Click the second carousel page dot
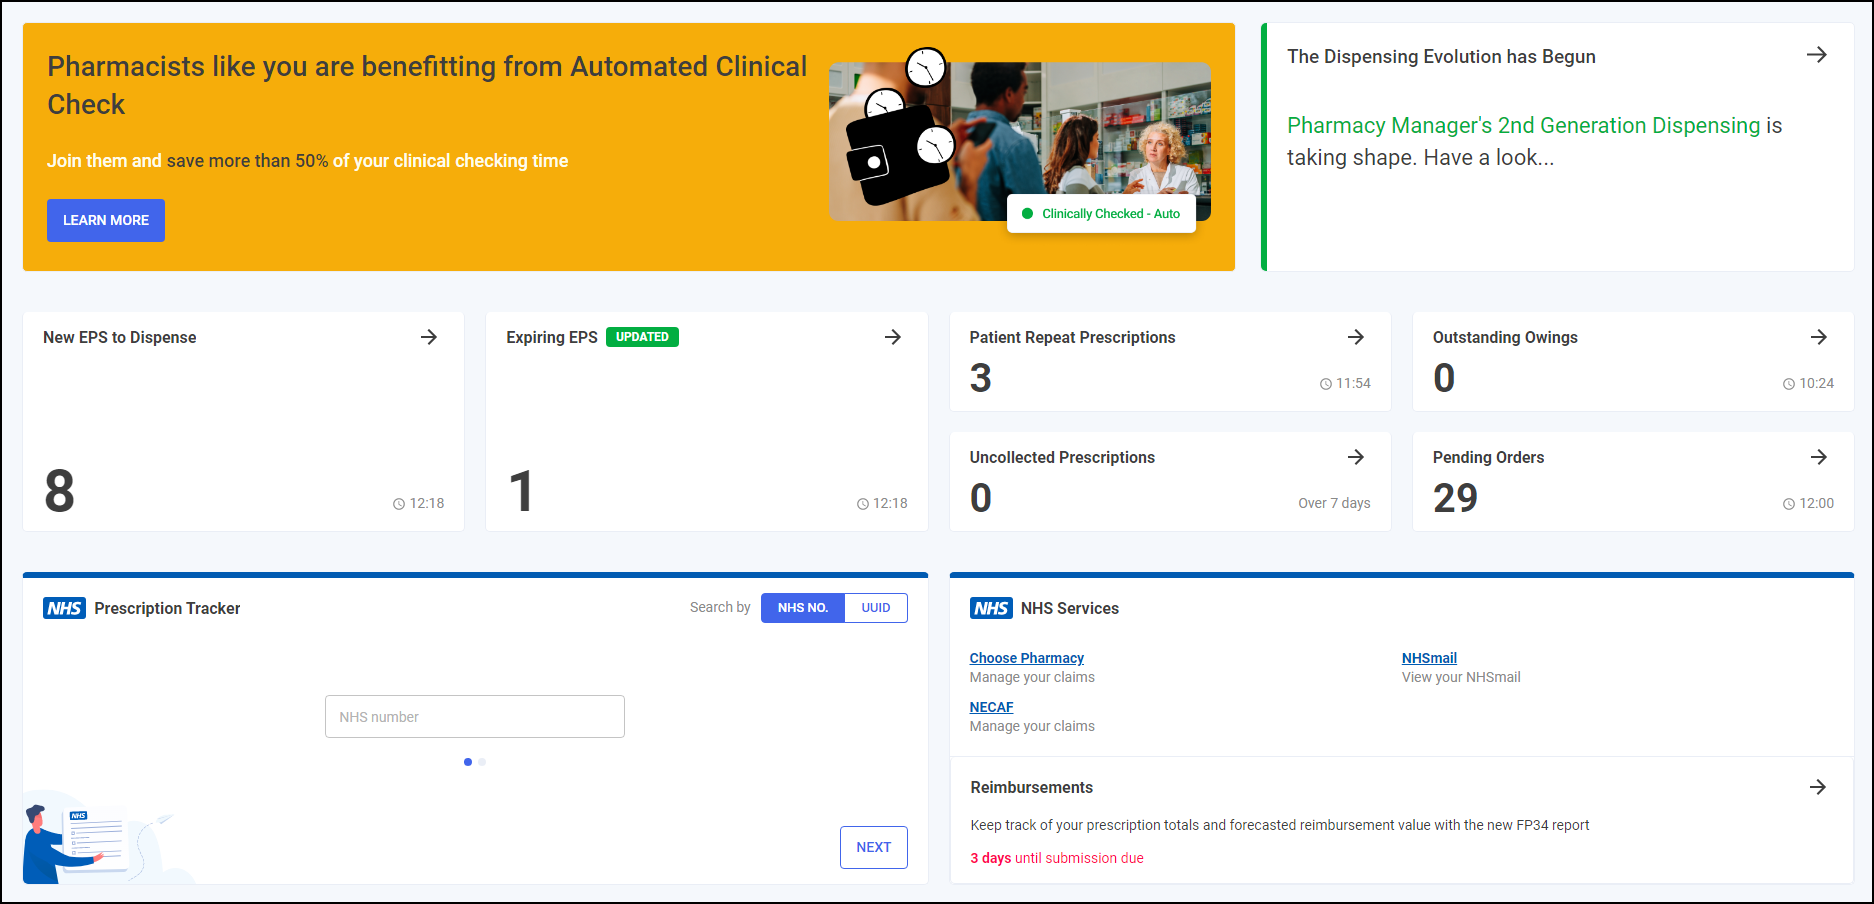Viewport: 1874px width, 904px height. click(x=482, y=762)
